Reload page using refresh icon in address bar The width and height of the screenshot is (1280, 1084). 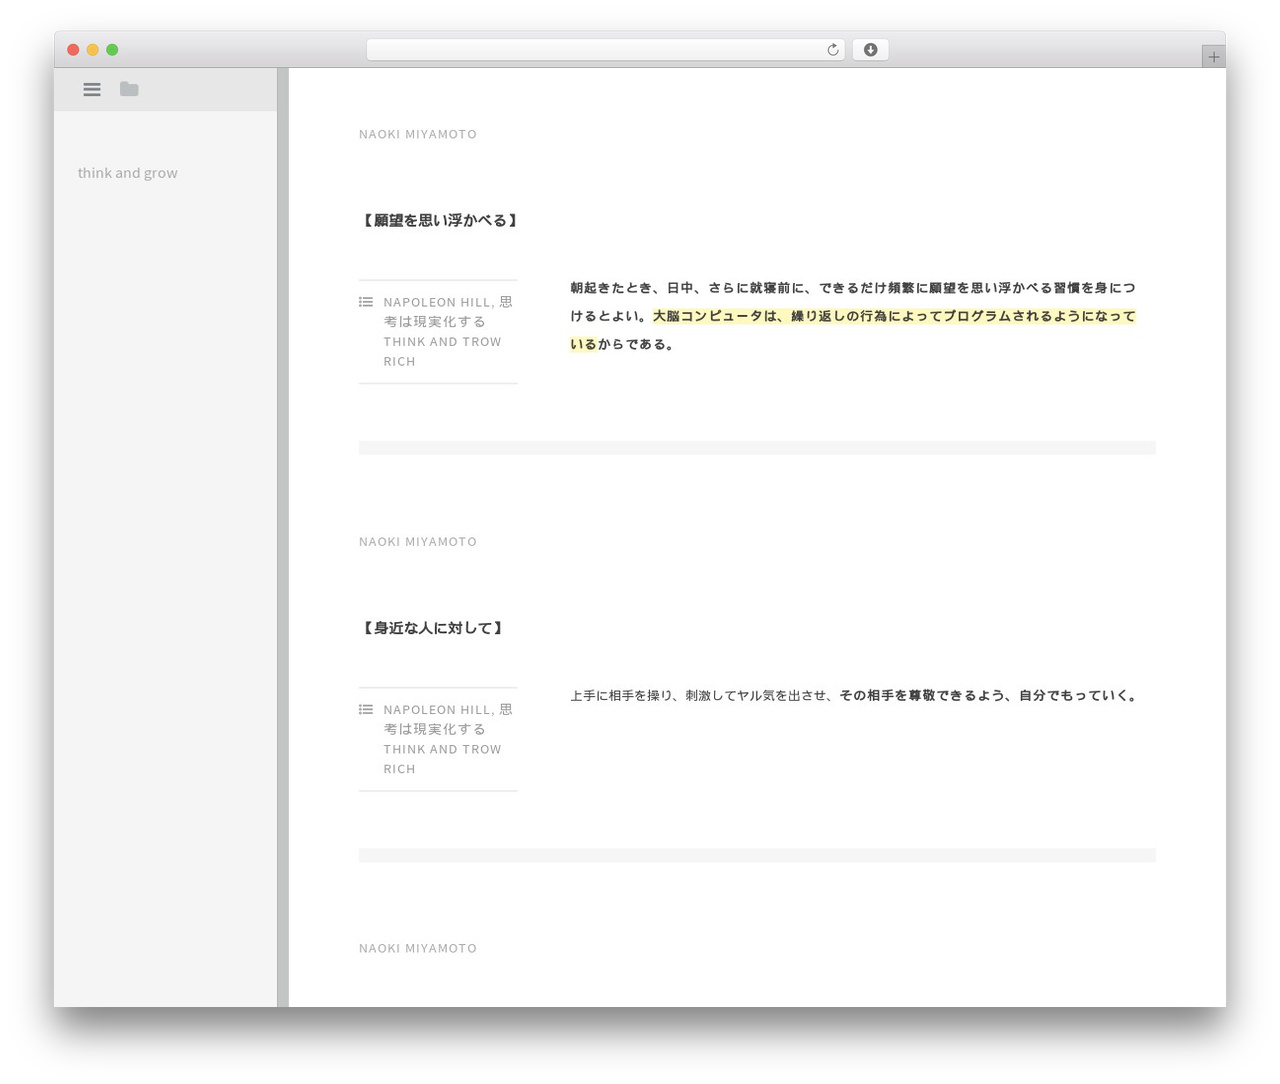[832, 50]
